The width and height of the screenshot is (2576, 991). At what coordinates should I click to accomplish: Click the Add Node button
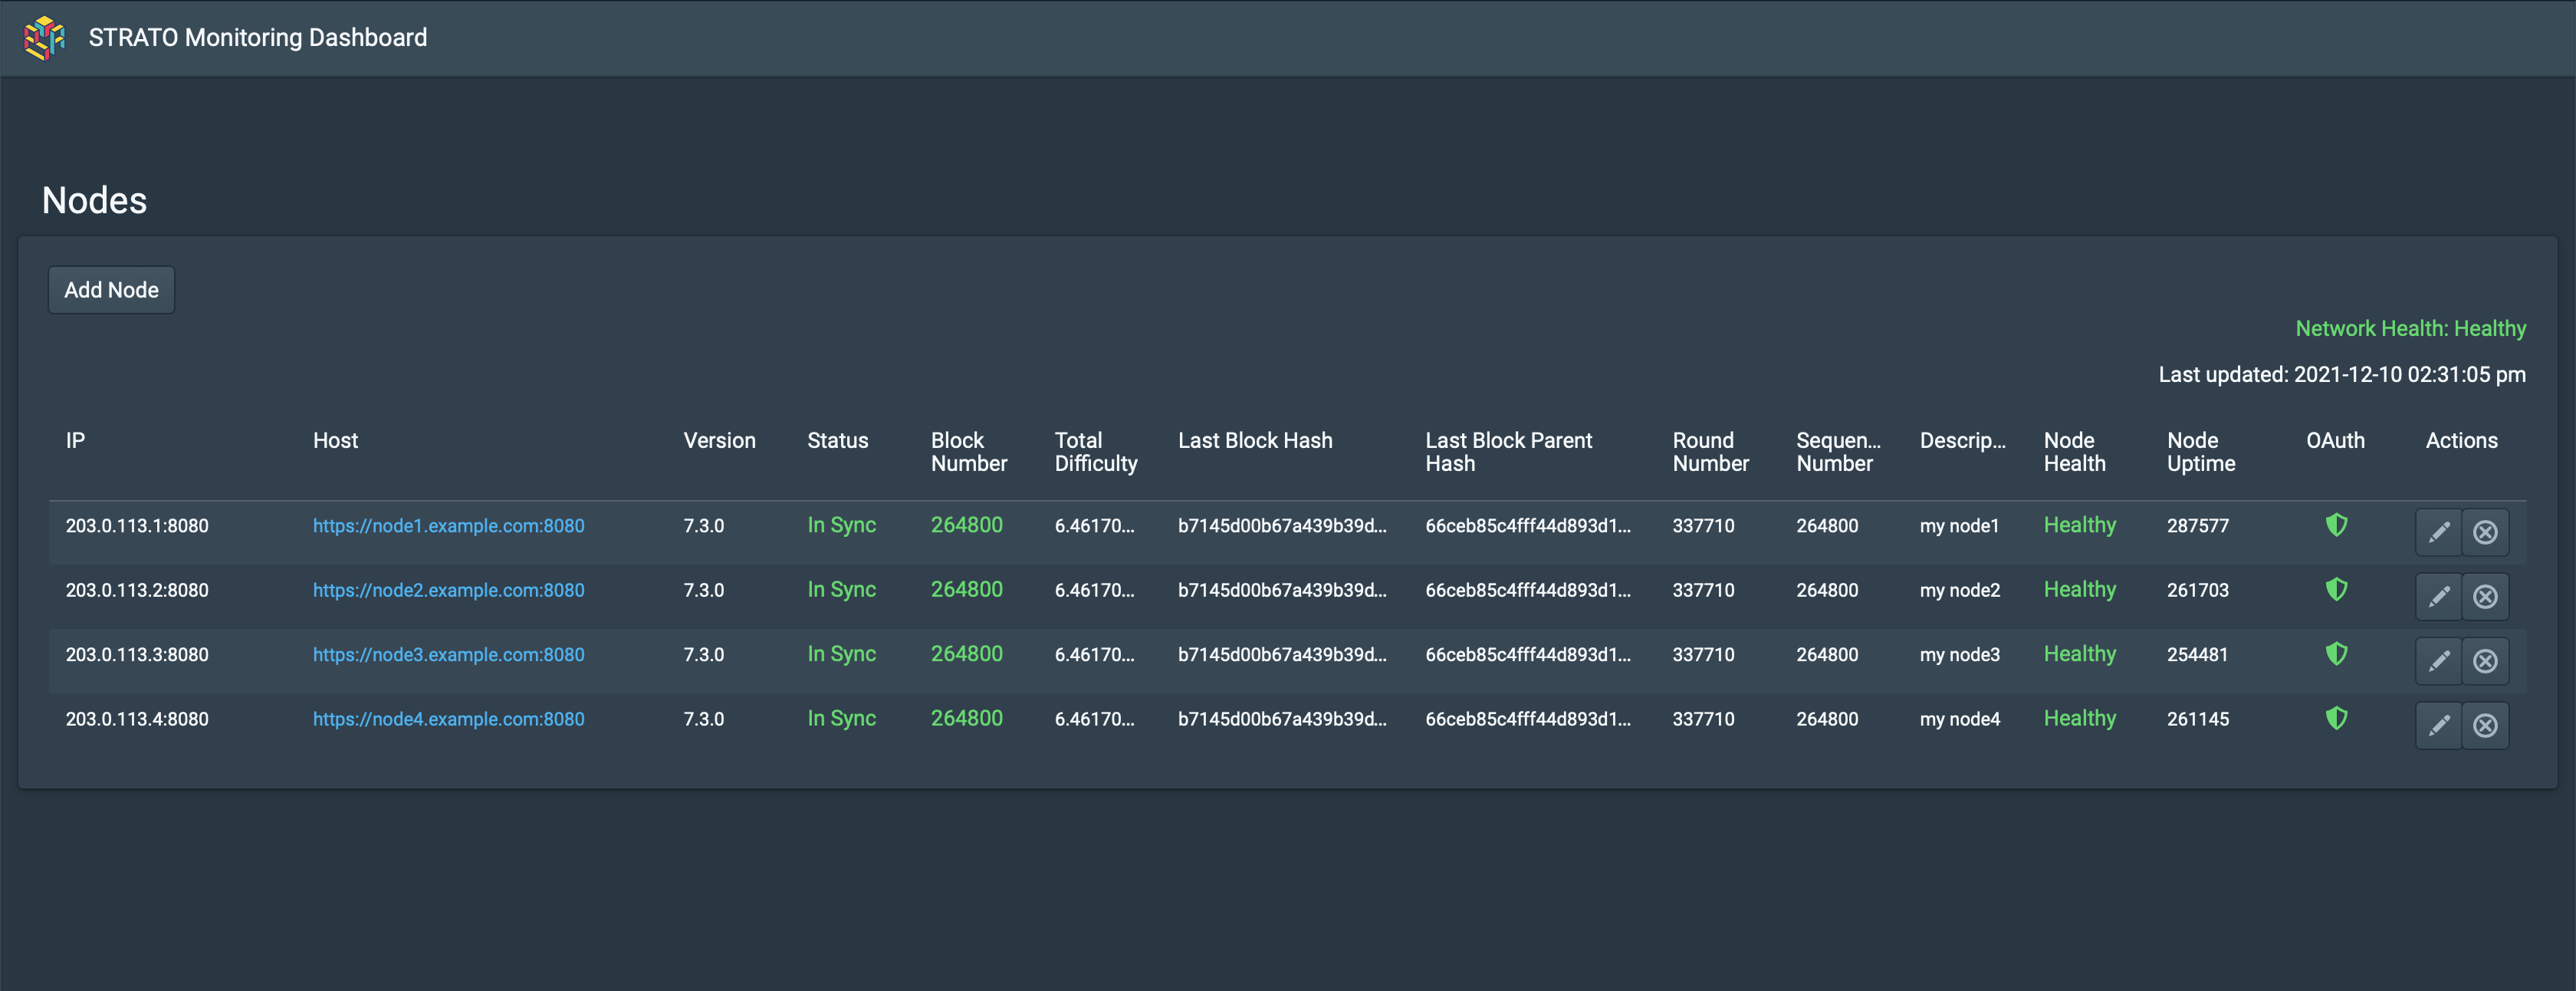click(x=111, y=289)
